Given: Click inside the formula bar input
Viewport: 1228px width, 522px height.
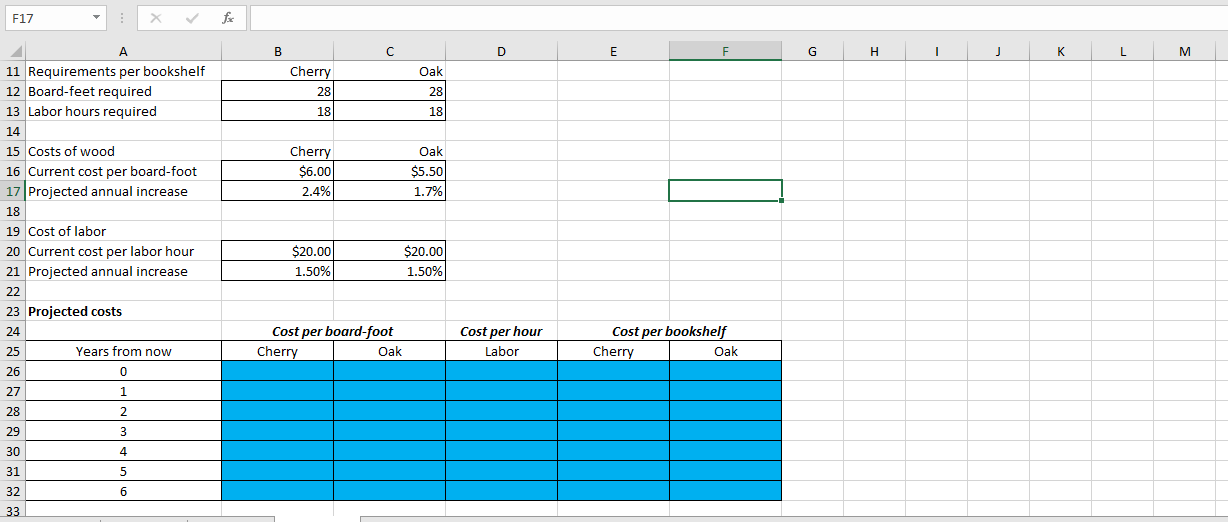Looking at the screenshot, I should (x=738, y=17).
